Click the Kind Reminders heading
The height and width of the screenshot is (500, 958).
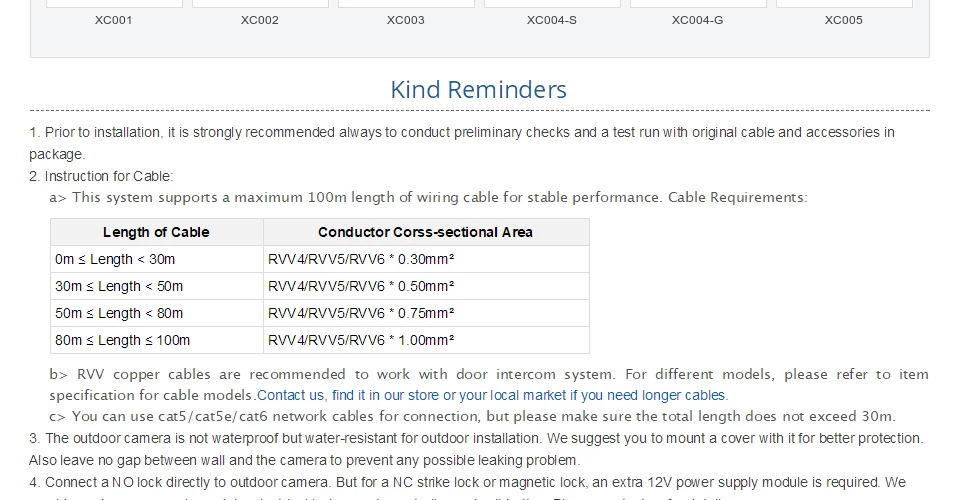pos(479,89)
